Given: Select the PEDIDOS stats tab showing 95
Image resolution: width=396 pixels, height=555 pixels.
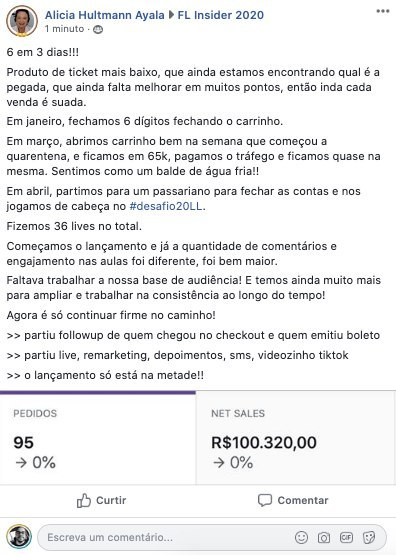Looking at the screenshot, I should coord(98,437).
